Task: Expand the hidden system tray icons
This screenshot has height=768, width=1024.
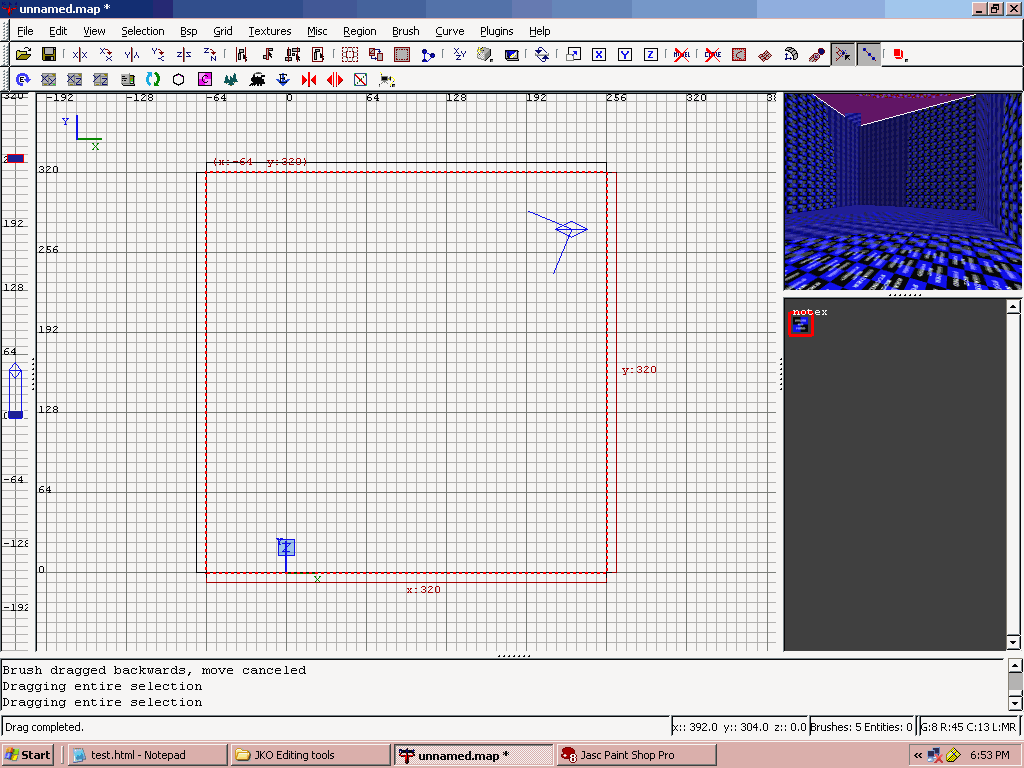Action: [x=918, y=756]
